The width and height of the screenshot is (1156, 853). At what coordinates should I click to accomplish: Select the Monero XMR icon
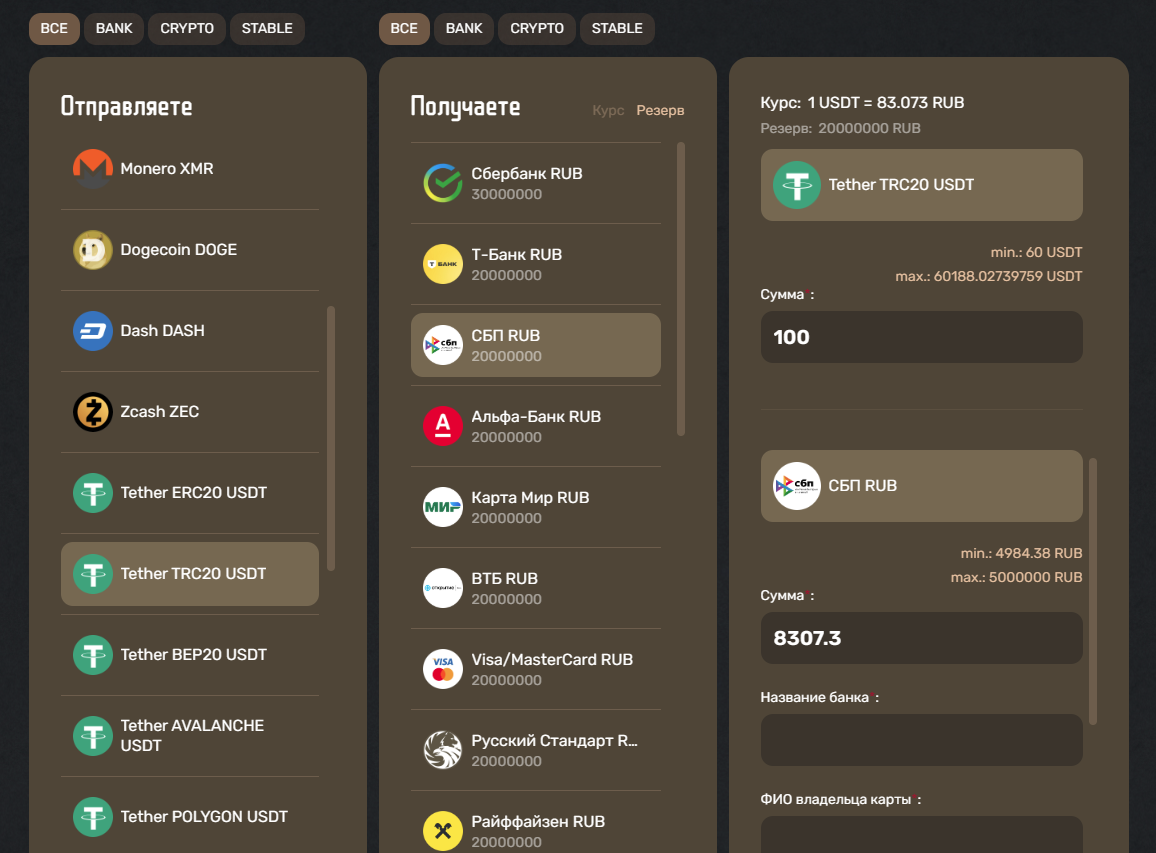93,169
